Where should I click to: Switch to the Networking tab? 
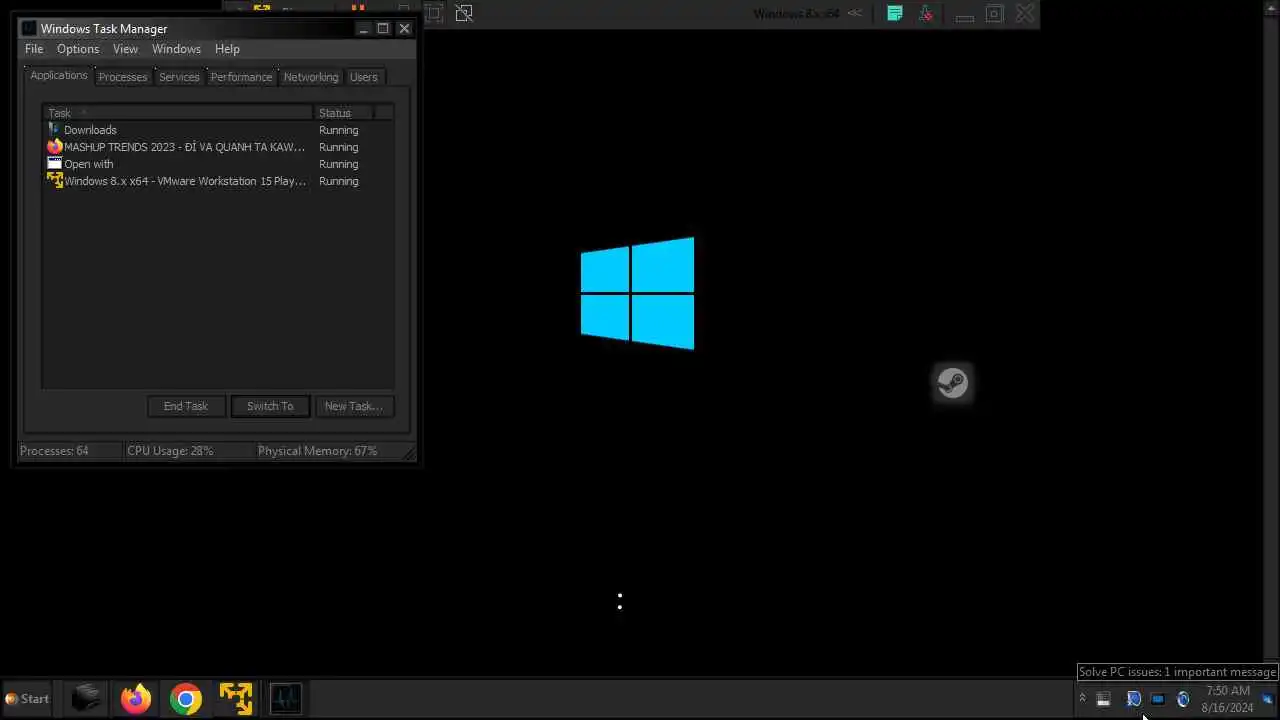click(x=311, y=77)
